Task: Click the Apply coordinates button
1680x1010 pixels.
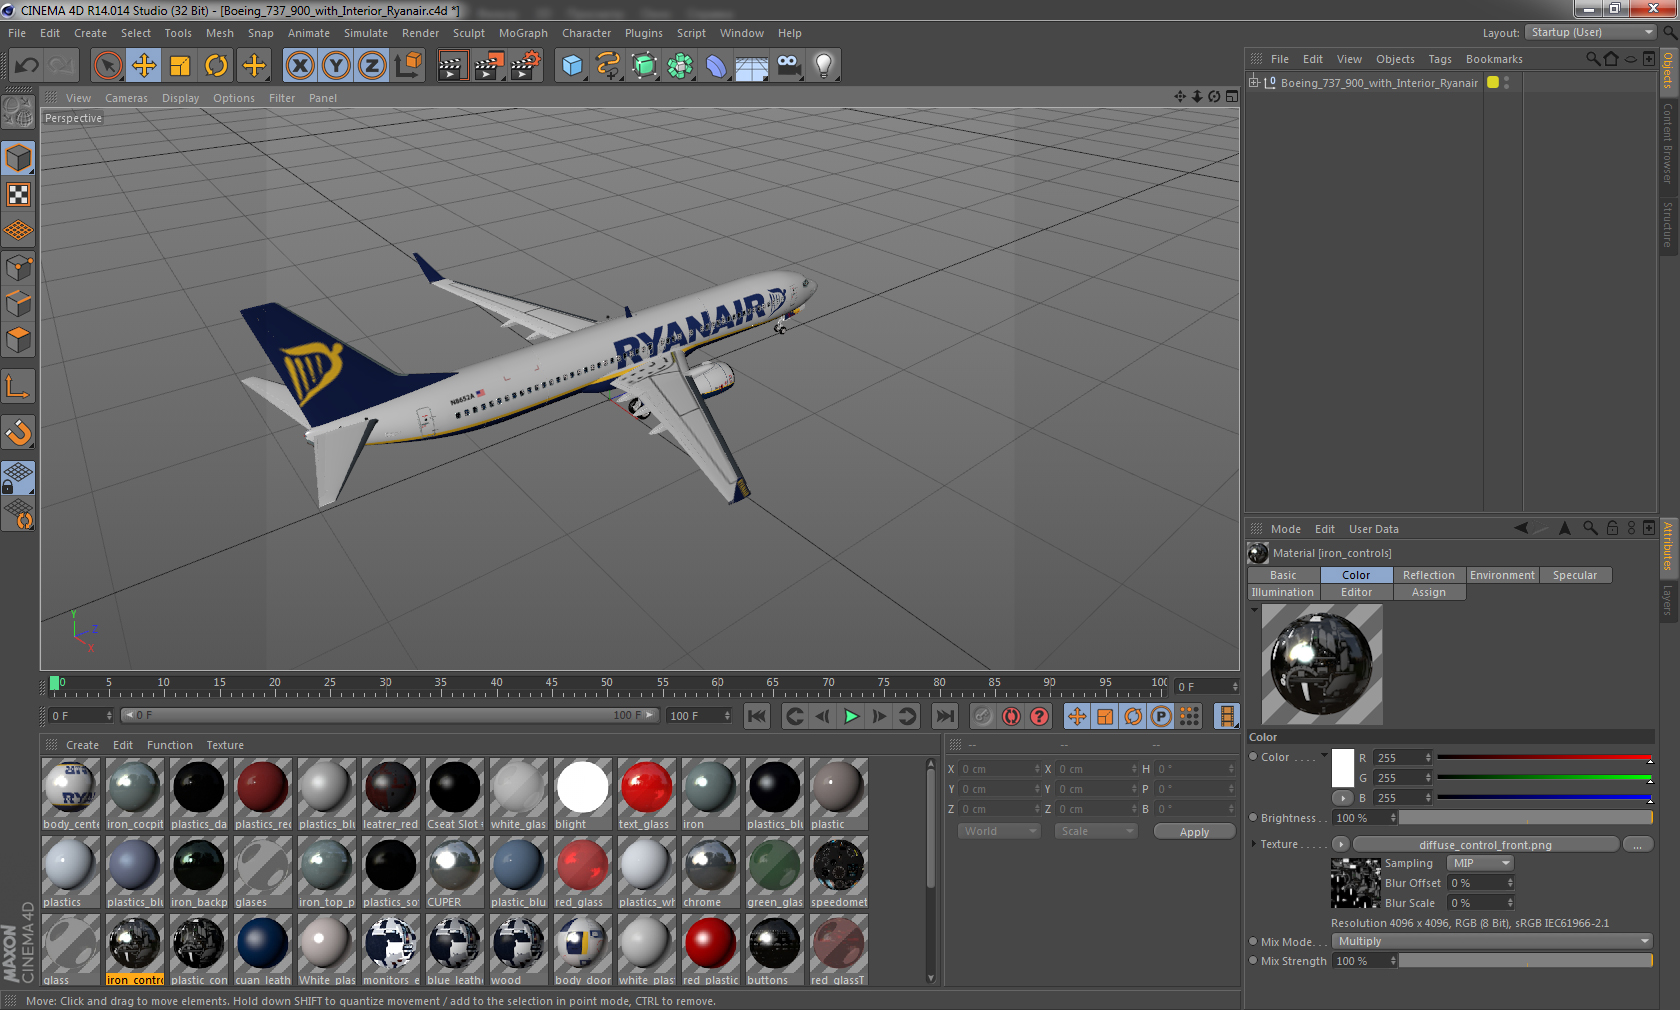Action: (1194, 832)
